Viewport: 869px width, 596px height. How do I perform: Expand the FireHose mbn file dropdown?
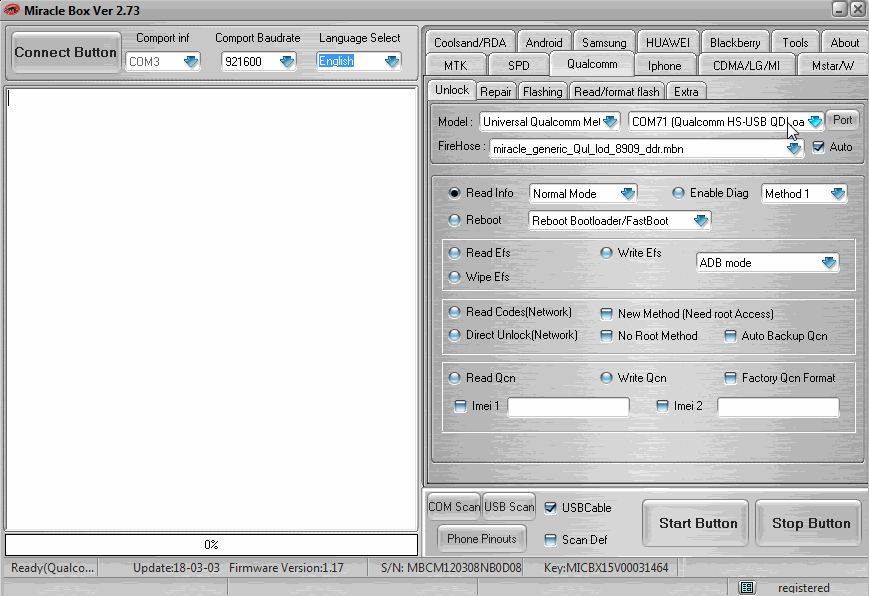click(794, 149)
